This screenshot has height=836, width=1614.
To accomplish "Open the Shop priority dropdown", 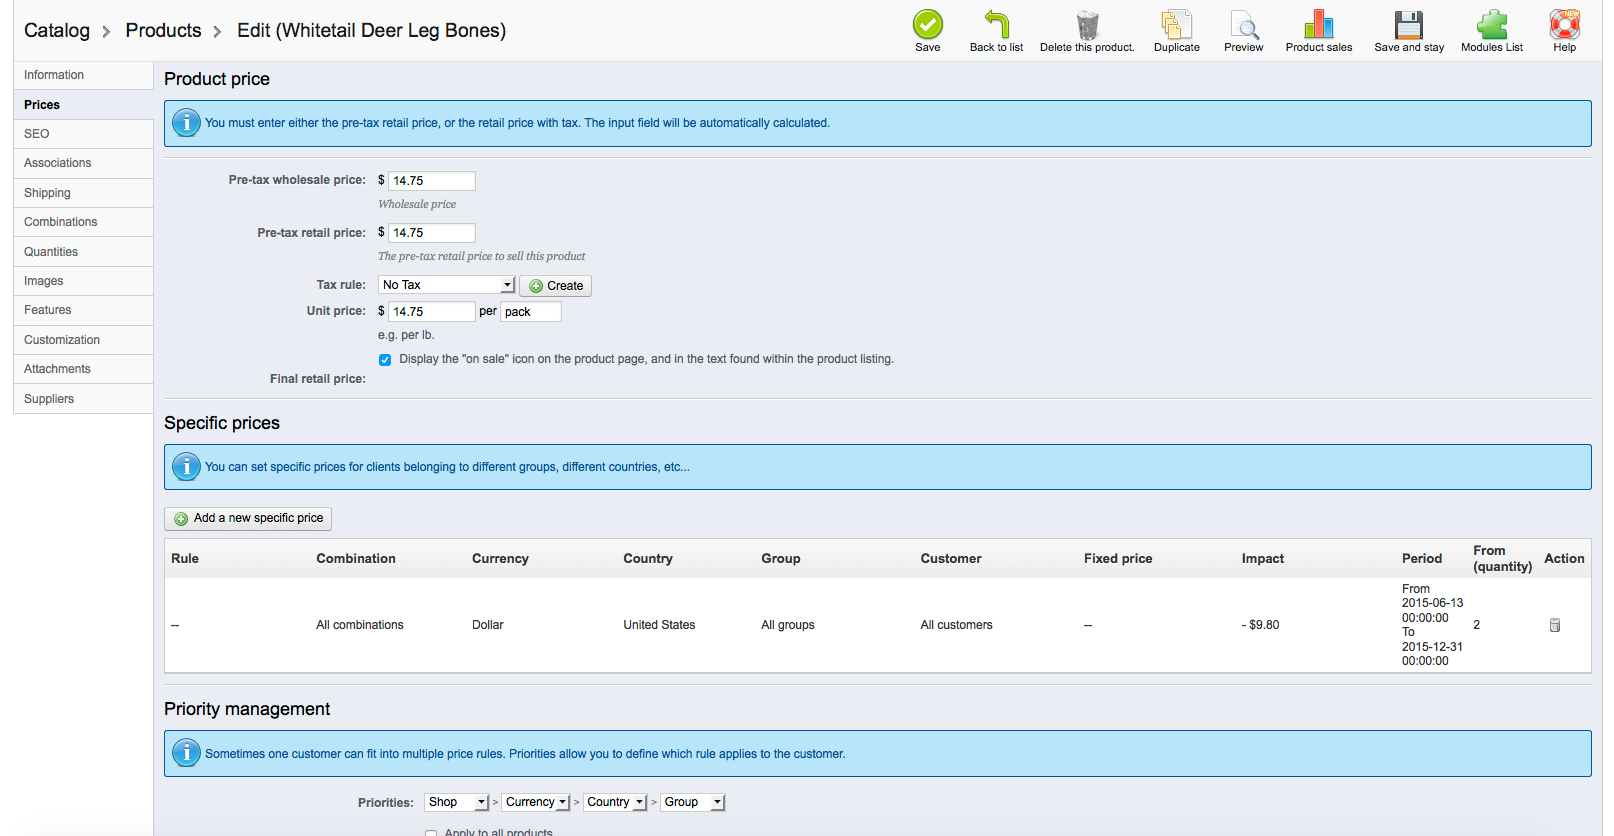I will [456, 802].
